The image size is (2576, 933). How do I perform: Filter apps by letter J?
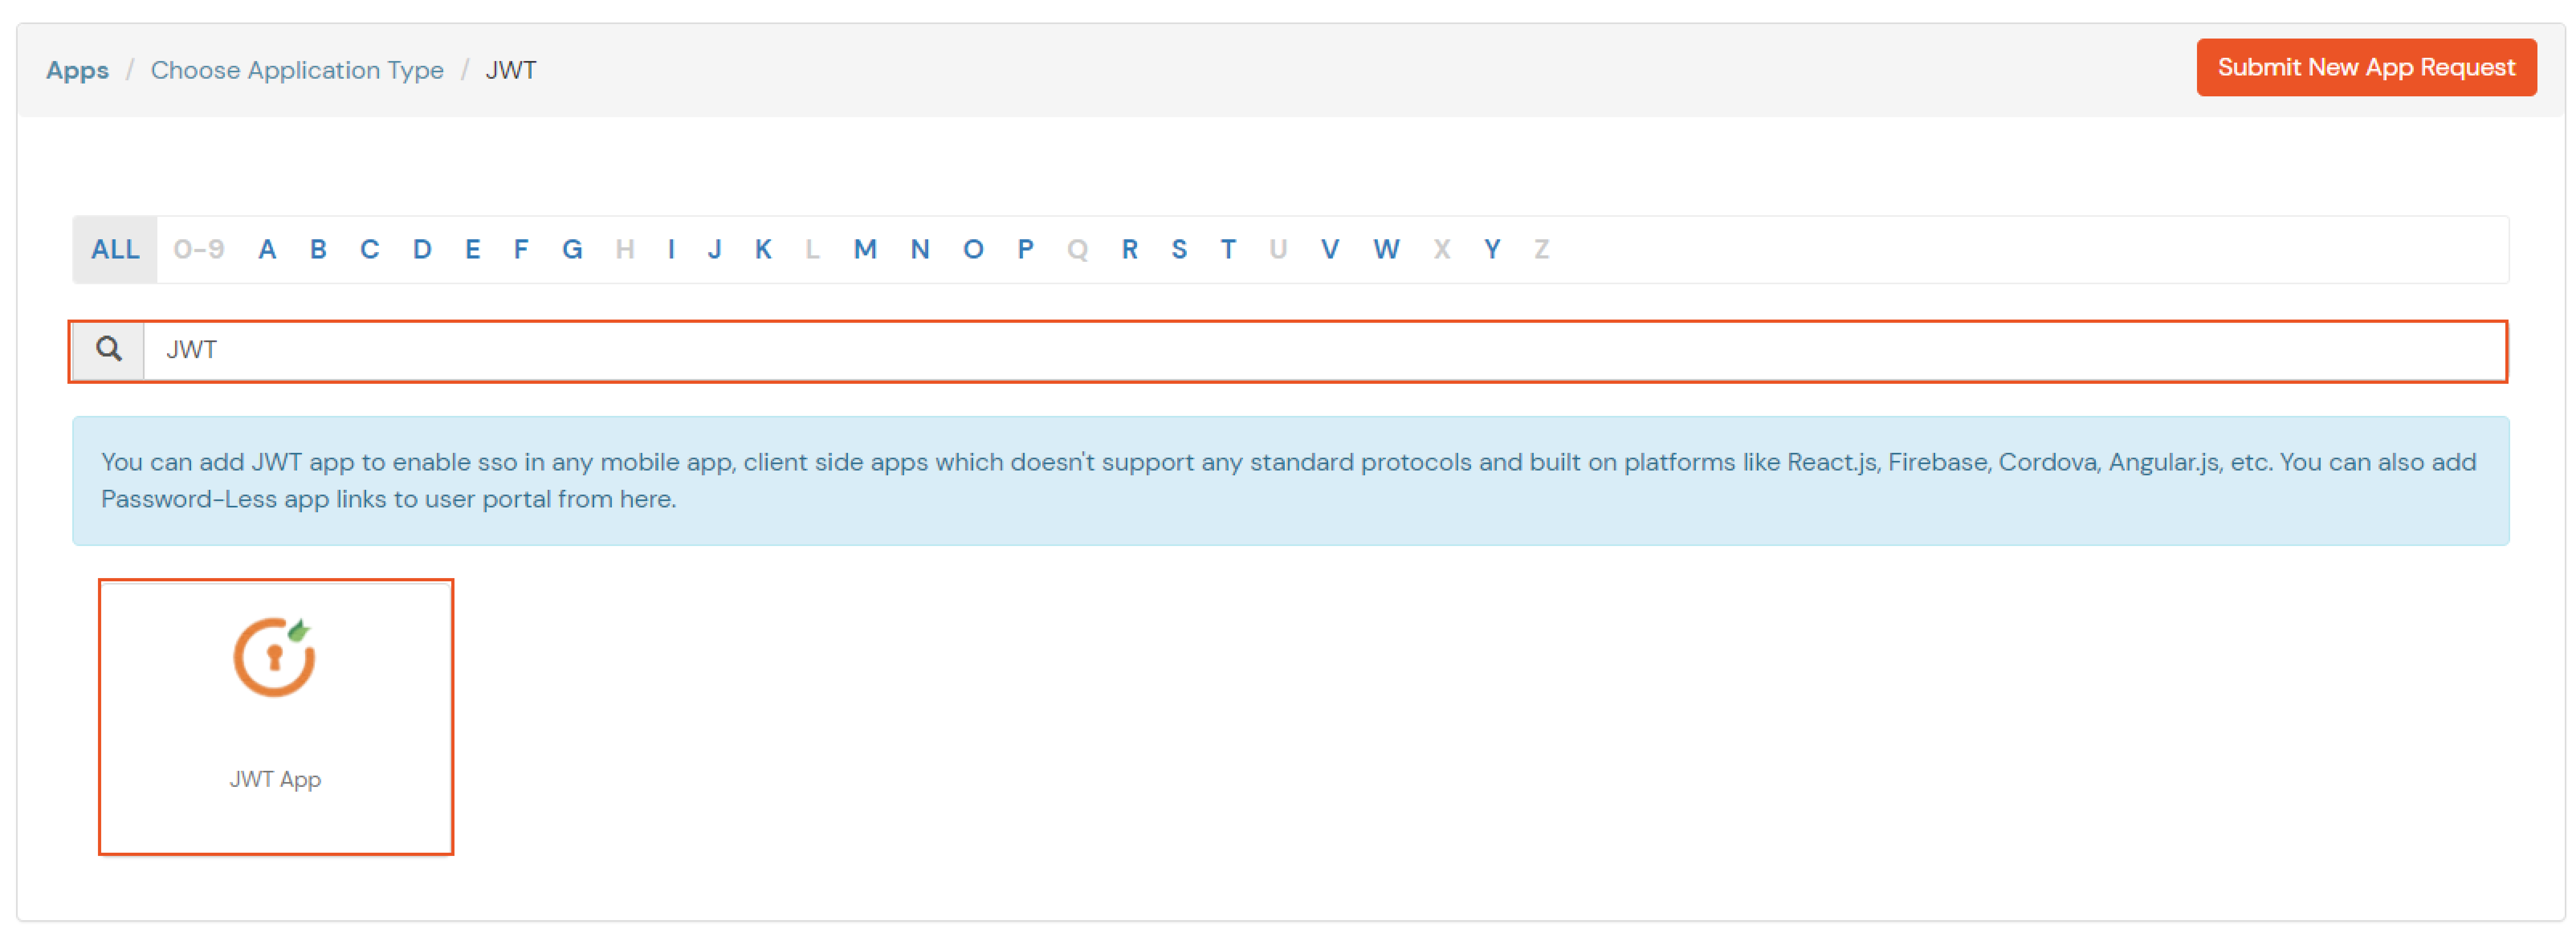click(714, 249)
